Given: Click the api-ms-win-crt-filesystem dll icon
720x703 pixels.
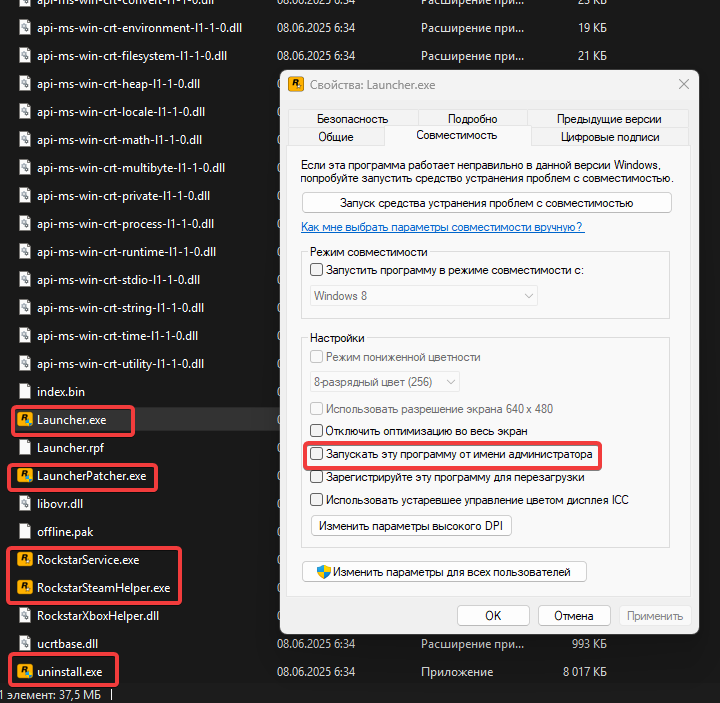Looking at the screenshot, I should [x=25, y=56].
